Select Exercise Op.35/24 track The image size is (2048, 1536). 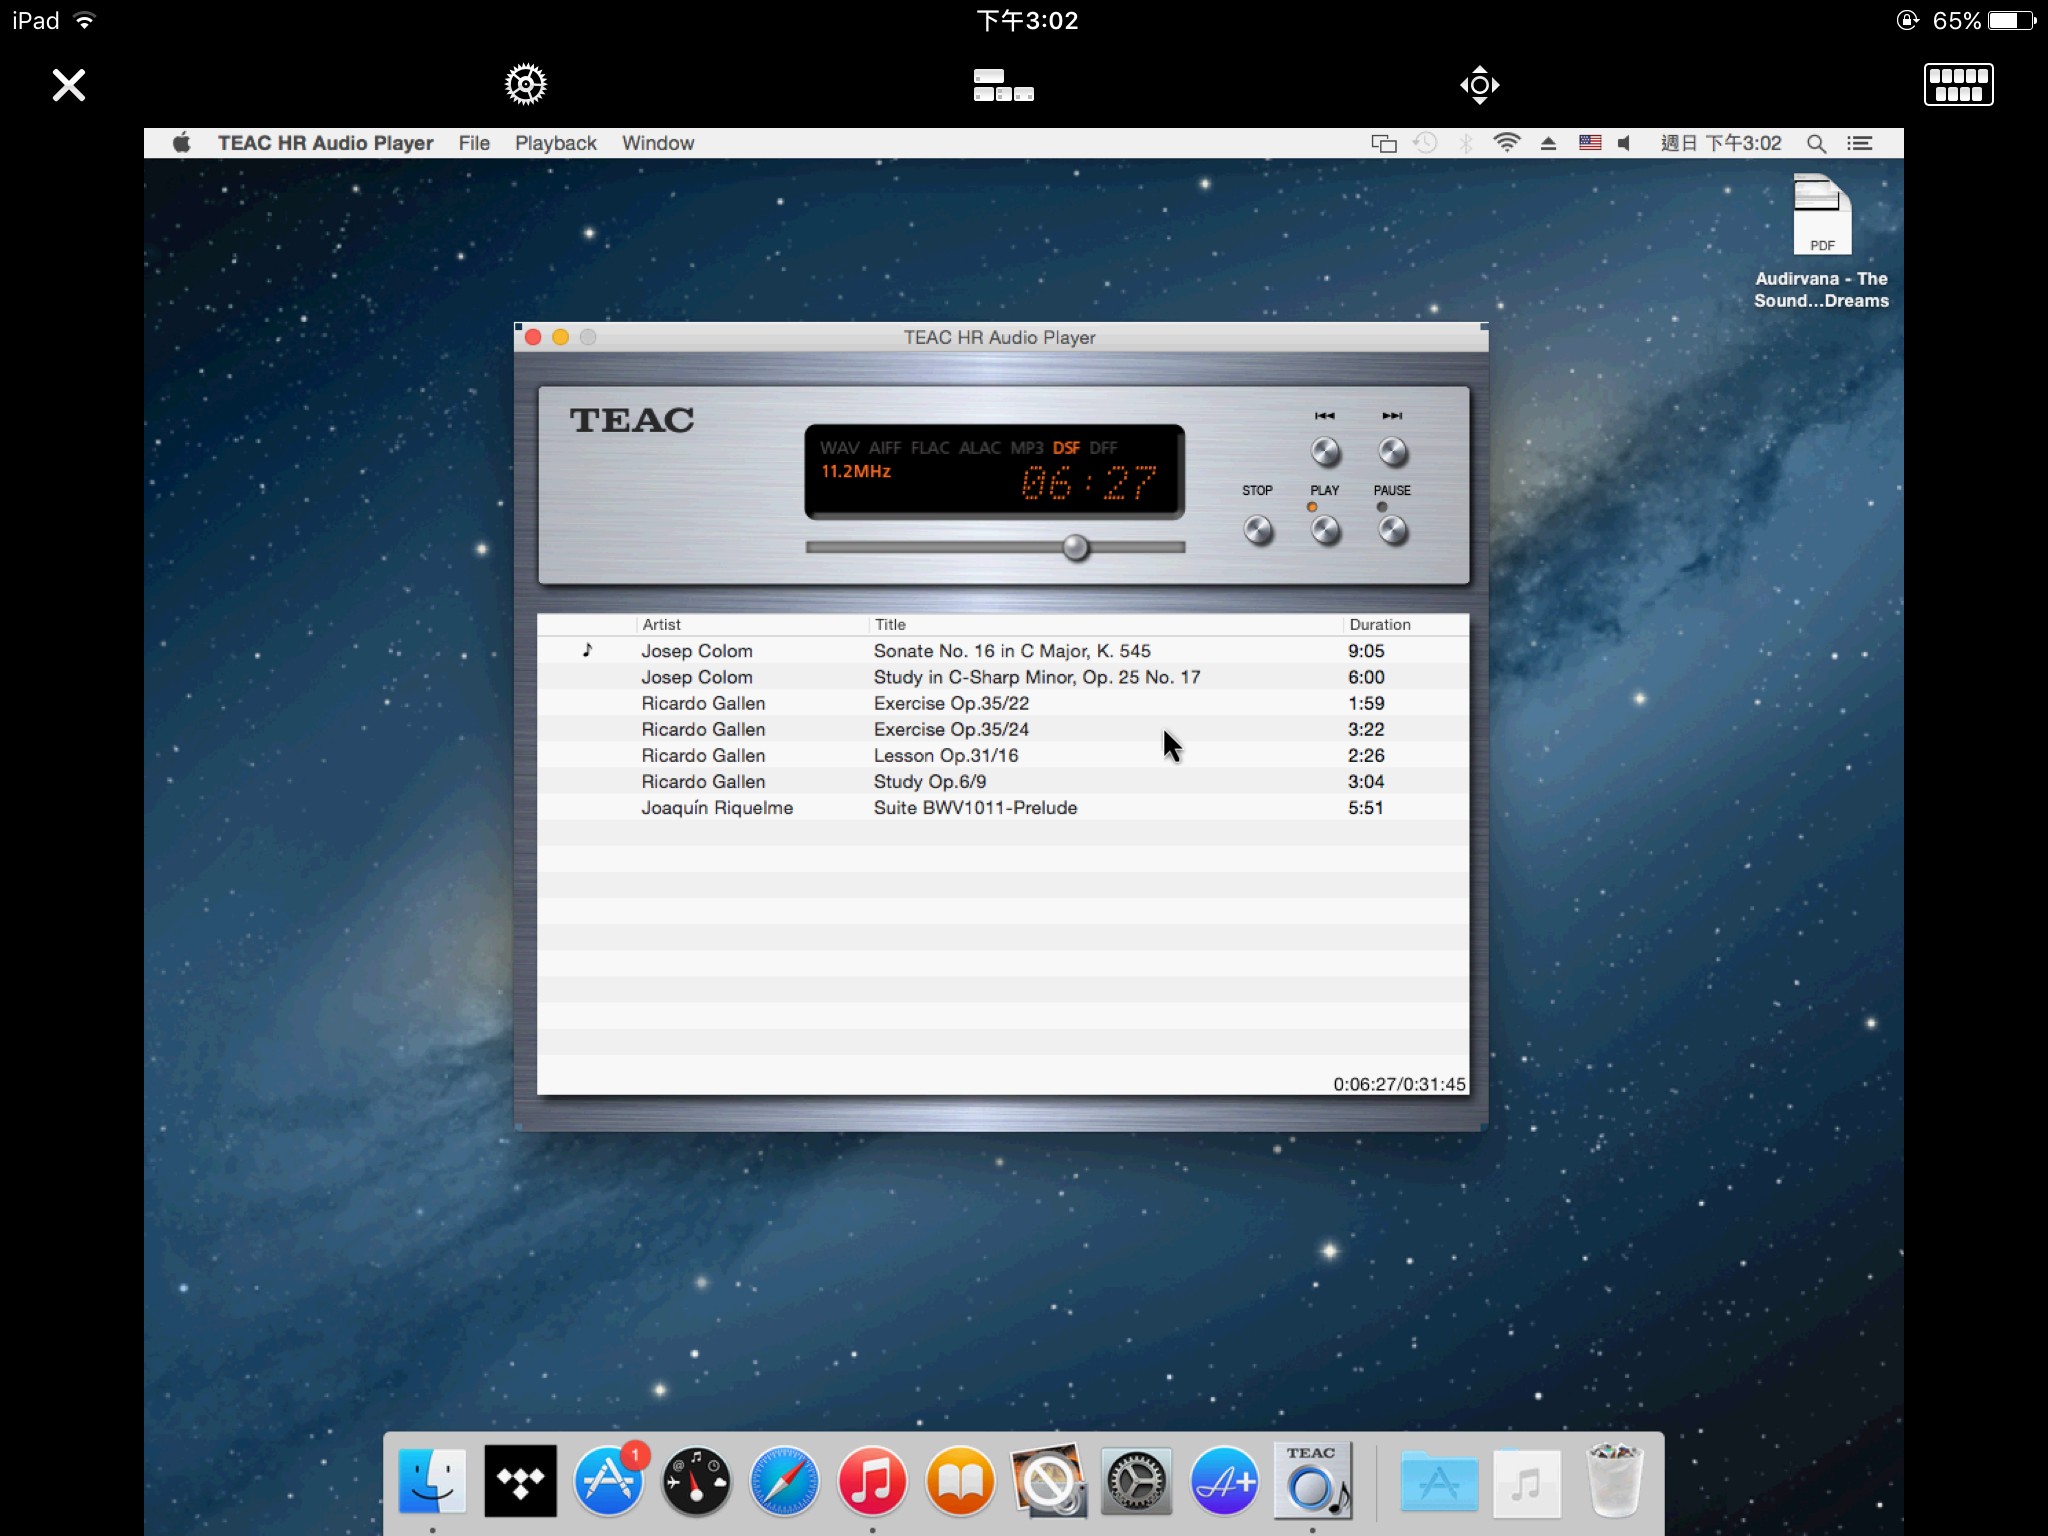coord(1003,729)
